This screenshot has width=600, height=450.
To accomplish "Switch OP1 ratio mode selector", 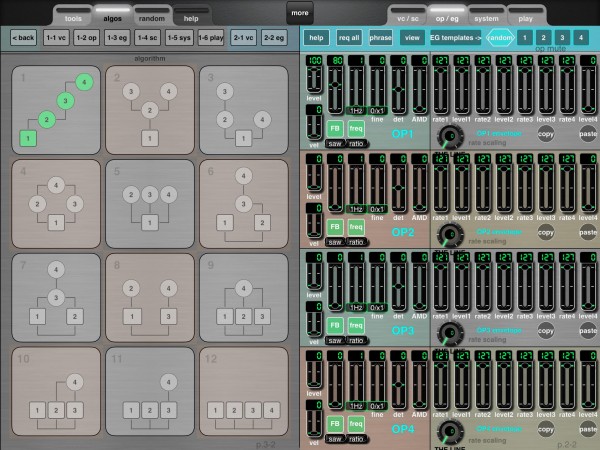I will pos(357,143).
